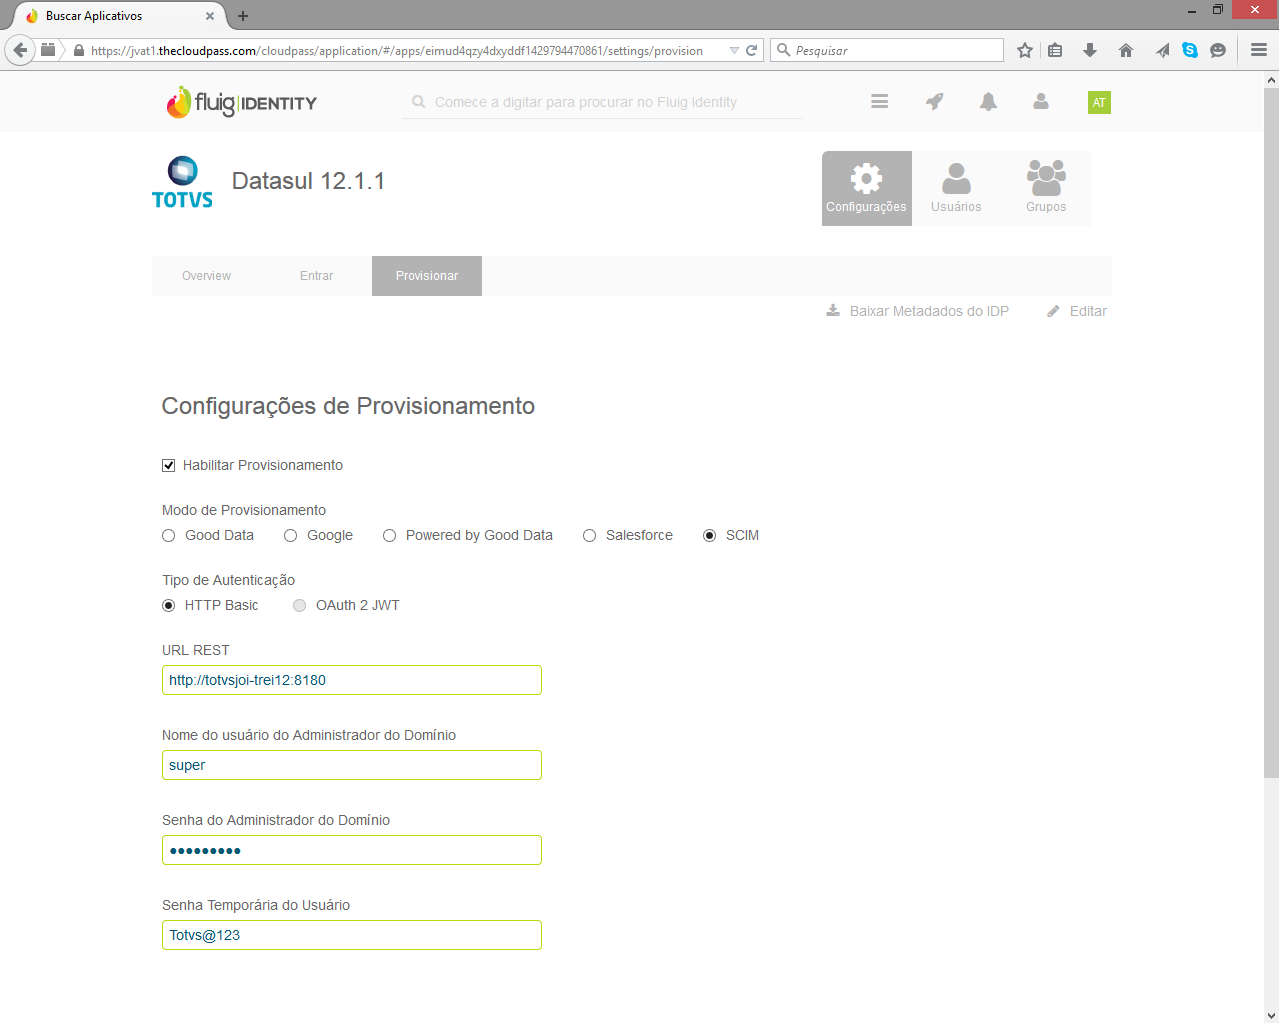Select the Buscar Aplicativos browser tab
This screenshot has width=1279, height=1023.
pyautogui.click(x=118, y=16)
